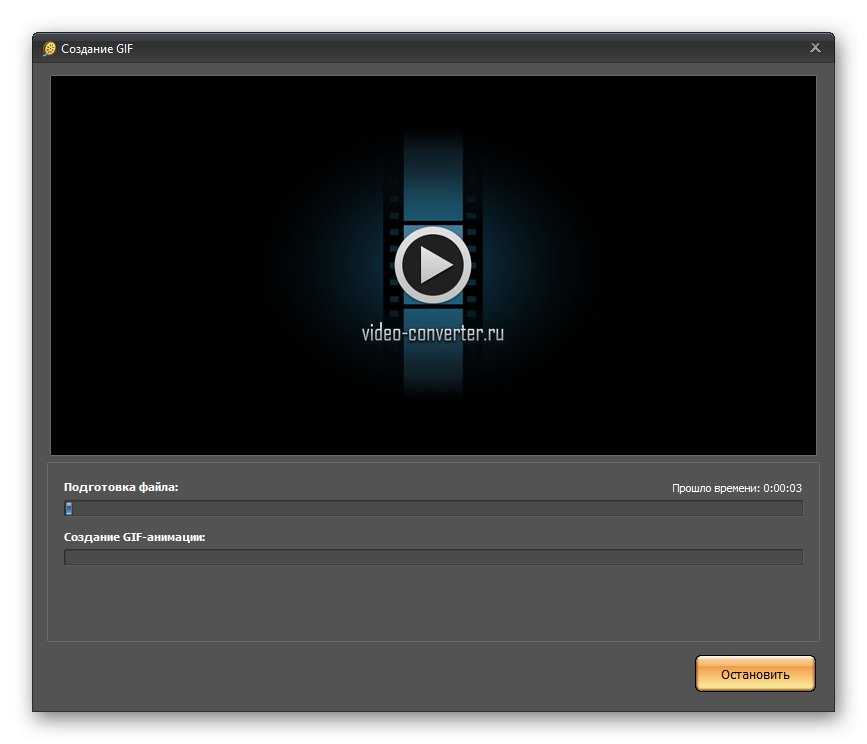The width and height of the screenshot is (867, 744).
Task: Click the Создание GIF-анимации progress bar
Action: tap(433, 557)
